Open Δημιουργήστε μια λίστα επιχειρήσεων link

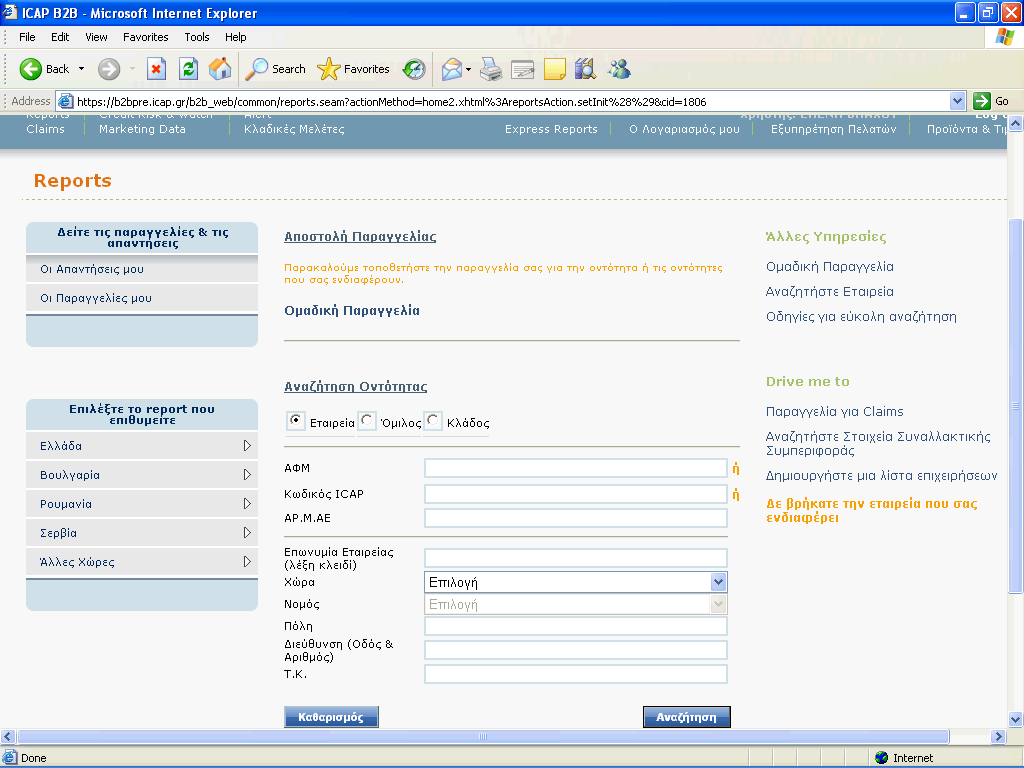881,475
